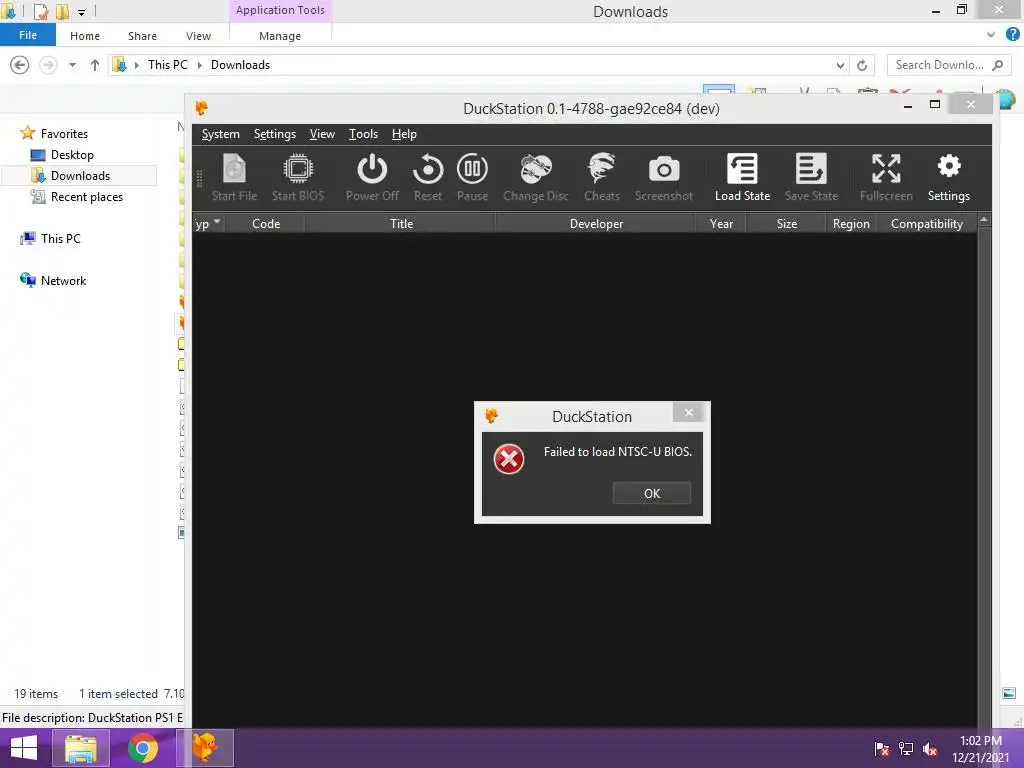Open Settings gear in DuckStation toolbar
Viewport: 1024px width, 768px height.
949,177
